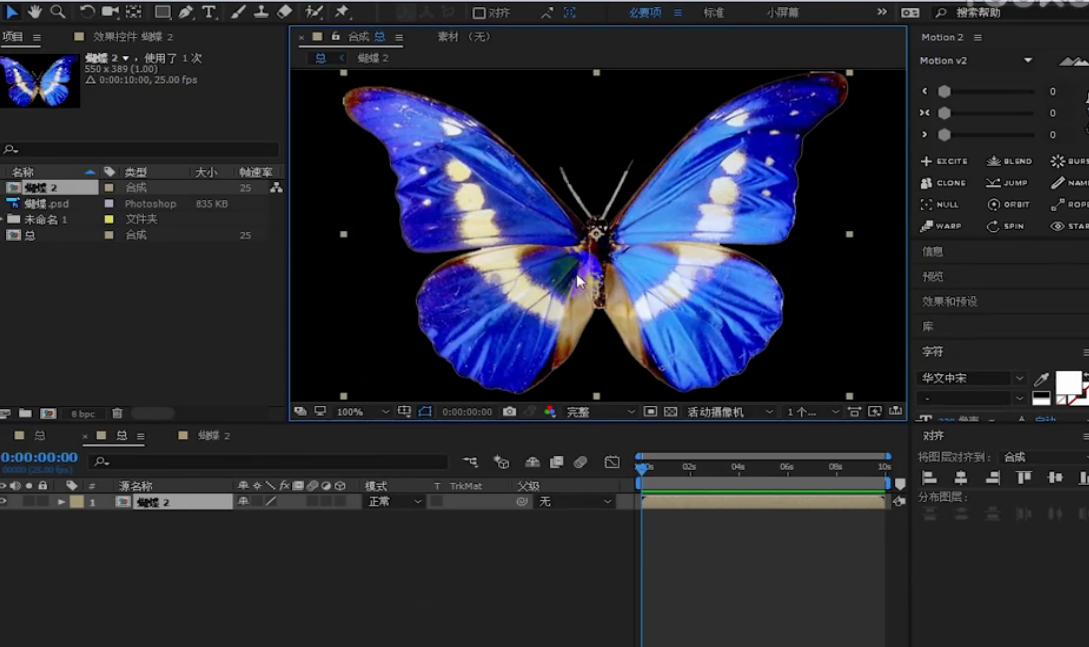1089x647 pixels.
Task: Click the white fill color swatch
Action: pos(1068,383)
